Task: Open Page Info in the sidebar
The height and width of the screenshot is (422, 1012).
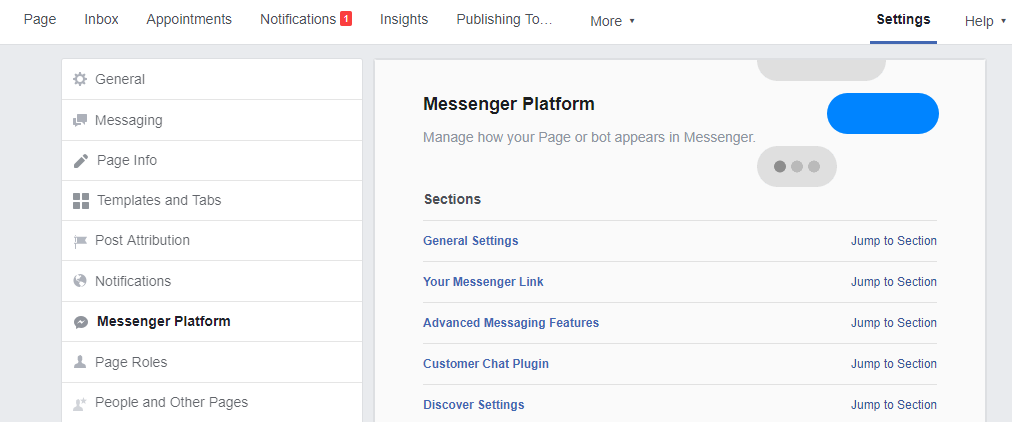Action: (x=212, y=161)
